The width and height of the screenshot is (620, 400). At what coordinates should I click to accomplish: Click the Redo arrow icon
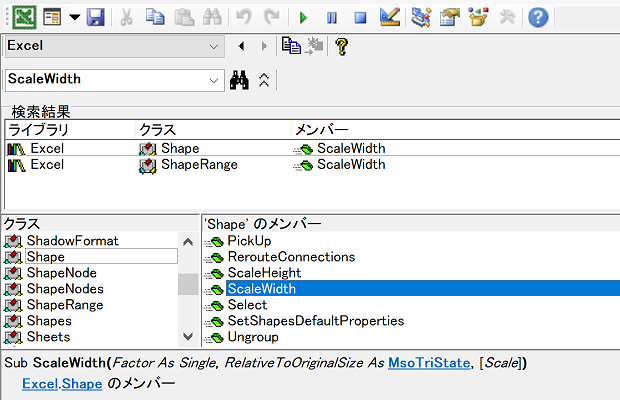[272, 17]
